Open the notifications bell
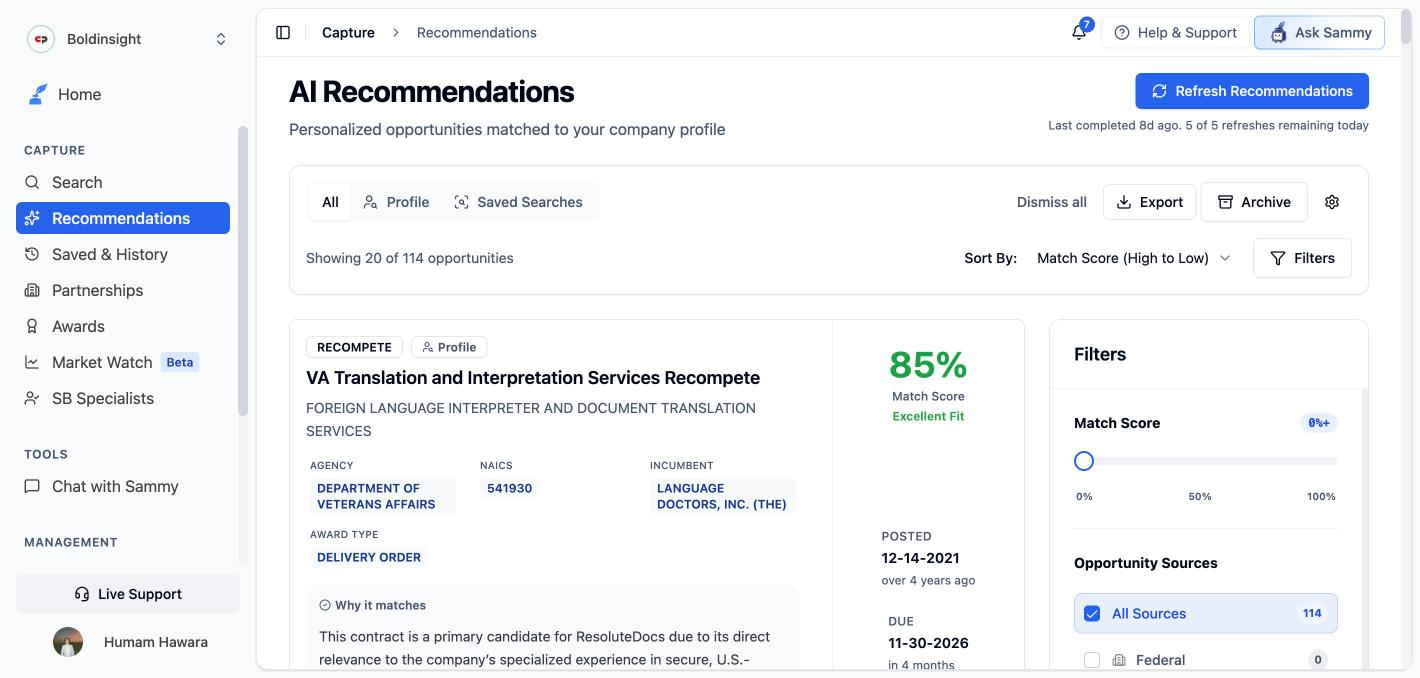Screen dimensions: 1420x678 pyautogui.click(x=1079, y=33)
